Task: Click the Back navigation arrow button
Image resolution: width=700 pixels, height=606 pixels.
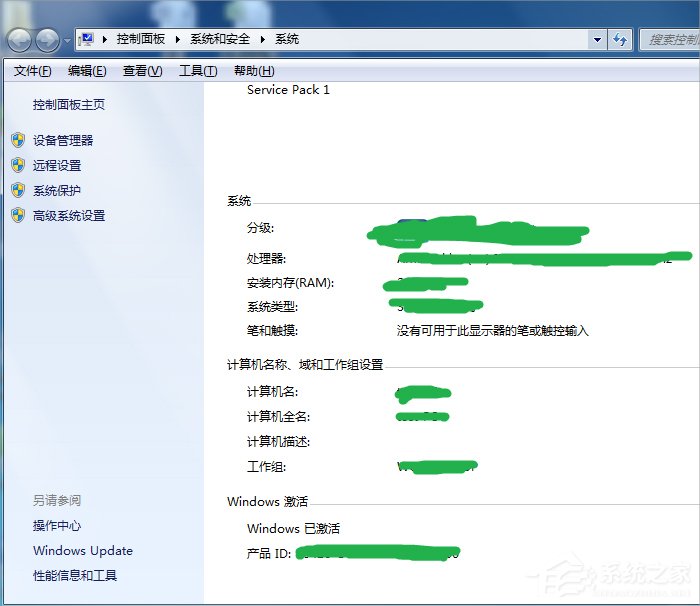Action: click(20, 40)
